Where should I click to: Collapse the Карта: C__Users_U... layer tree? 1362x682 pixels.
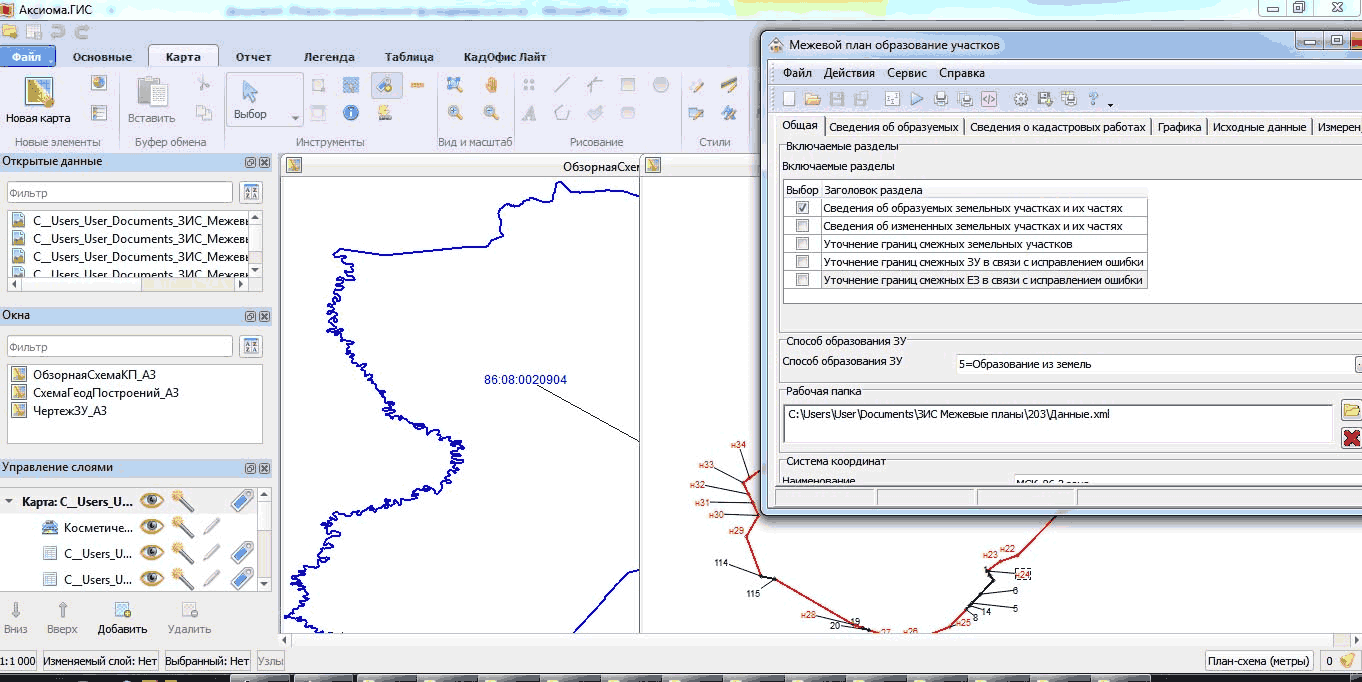tap(10, 502)
